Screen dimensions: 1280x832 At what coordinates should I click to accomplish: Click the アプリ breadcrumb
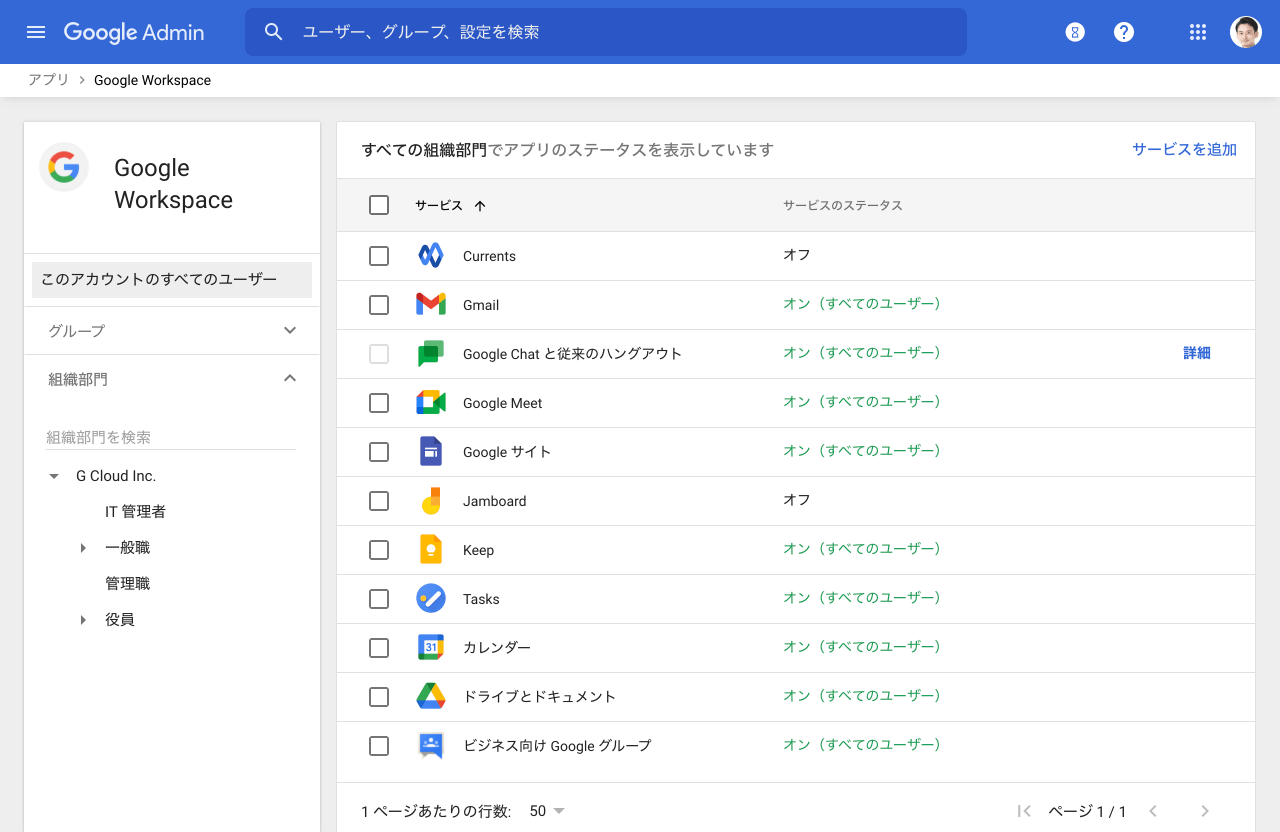pyautogui.click(x=49, y=80)
